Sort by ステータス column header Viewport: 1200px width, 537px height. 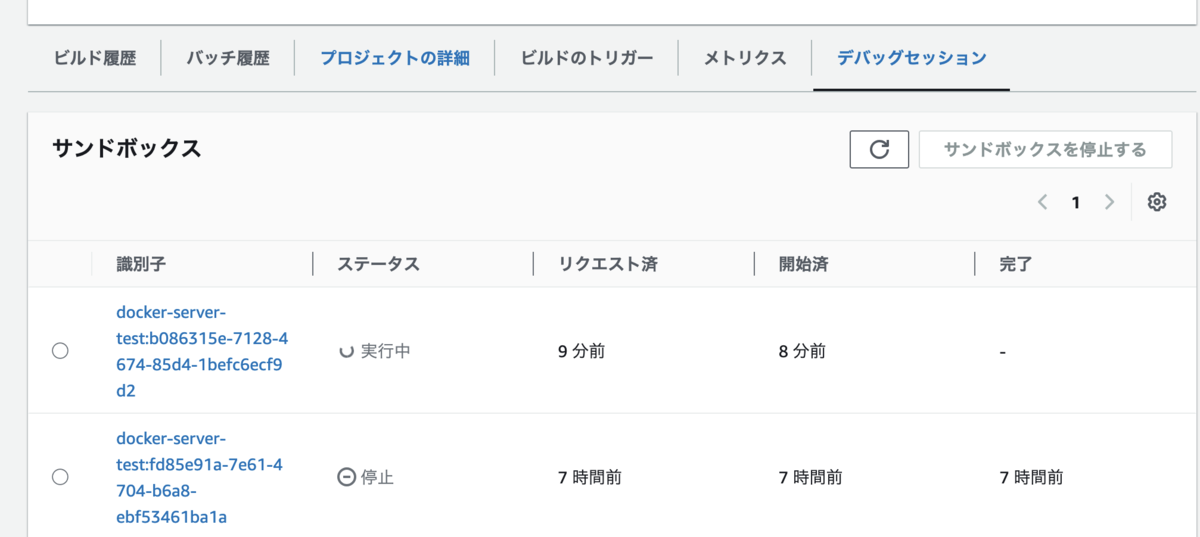tap(378, 264)
